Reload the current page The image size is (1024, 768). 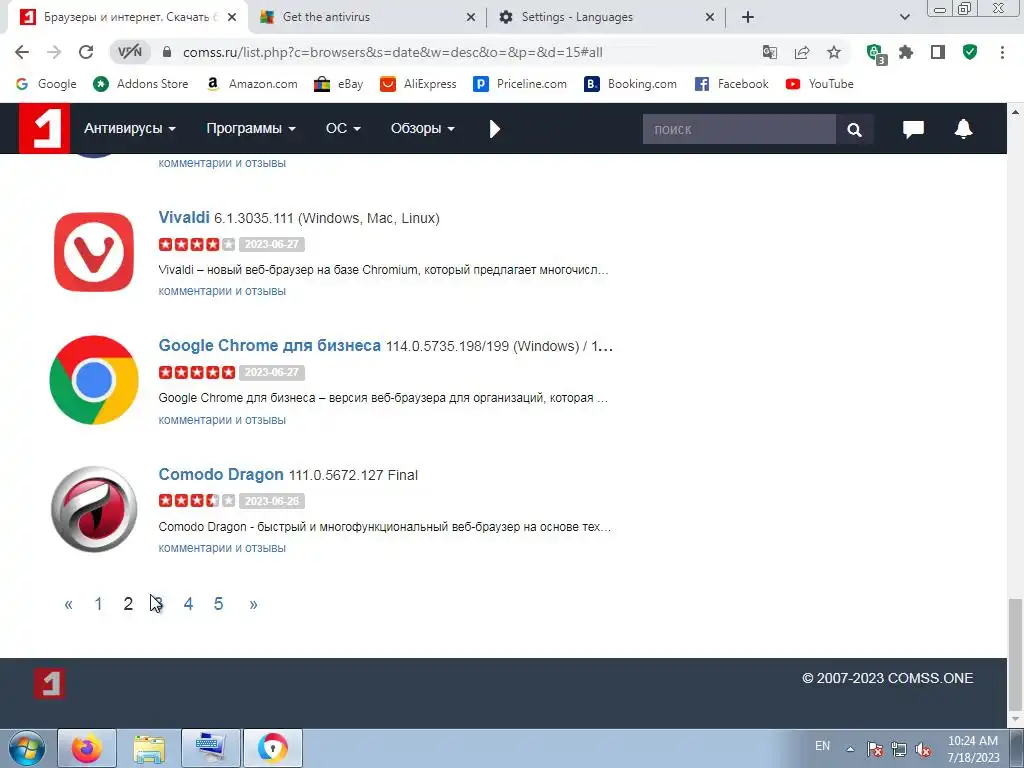[86, 52]
